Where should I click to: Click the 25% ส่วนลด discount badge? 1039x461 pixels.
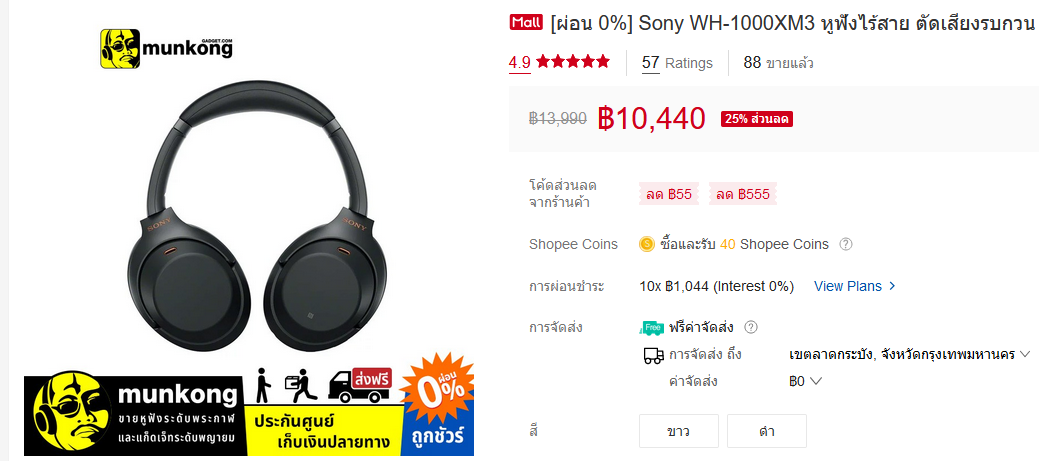[x=757, y=119]
